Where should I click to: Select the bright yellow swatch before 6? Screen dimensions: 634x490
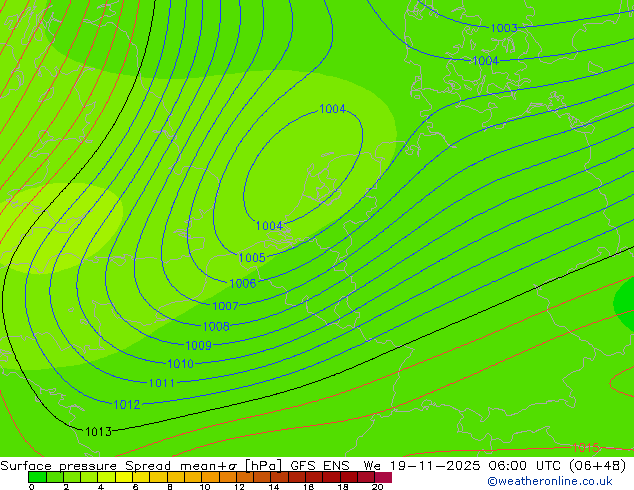(x=124, y=477)
